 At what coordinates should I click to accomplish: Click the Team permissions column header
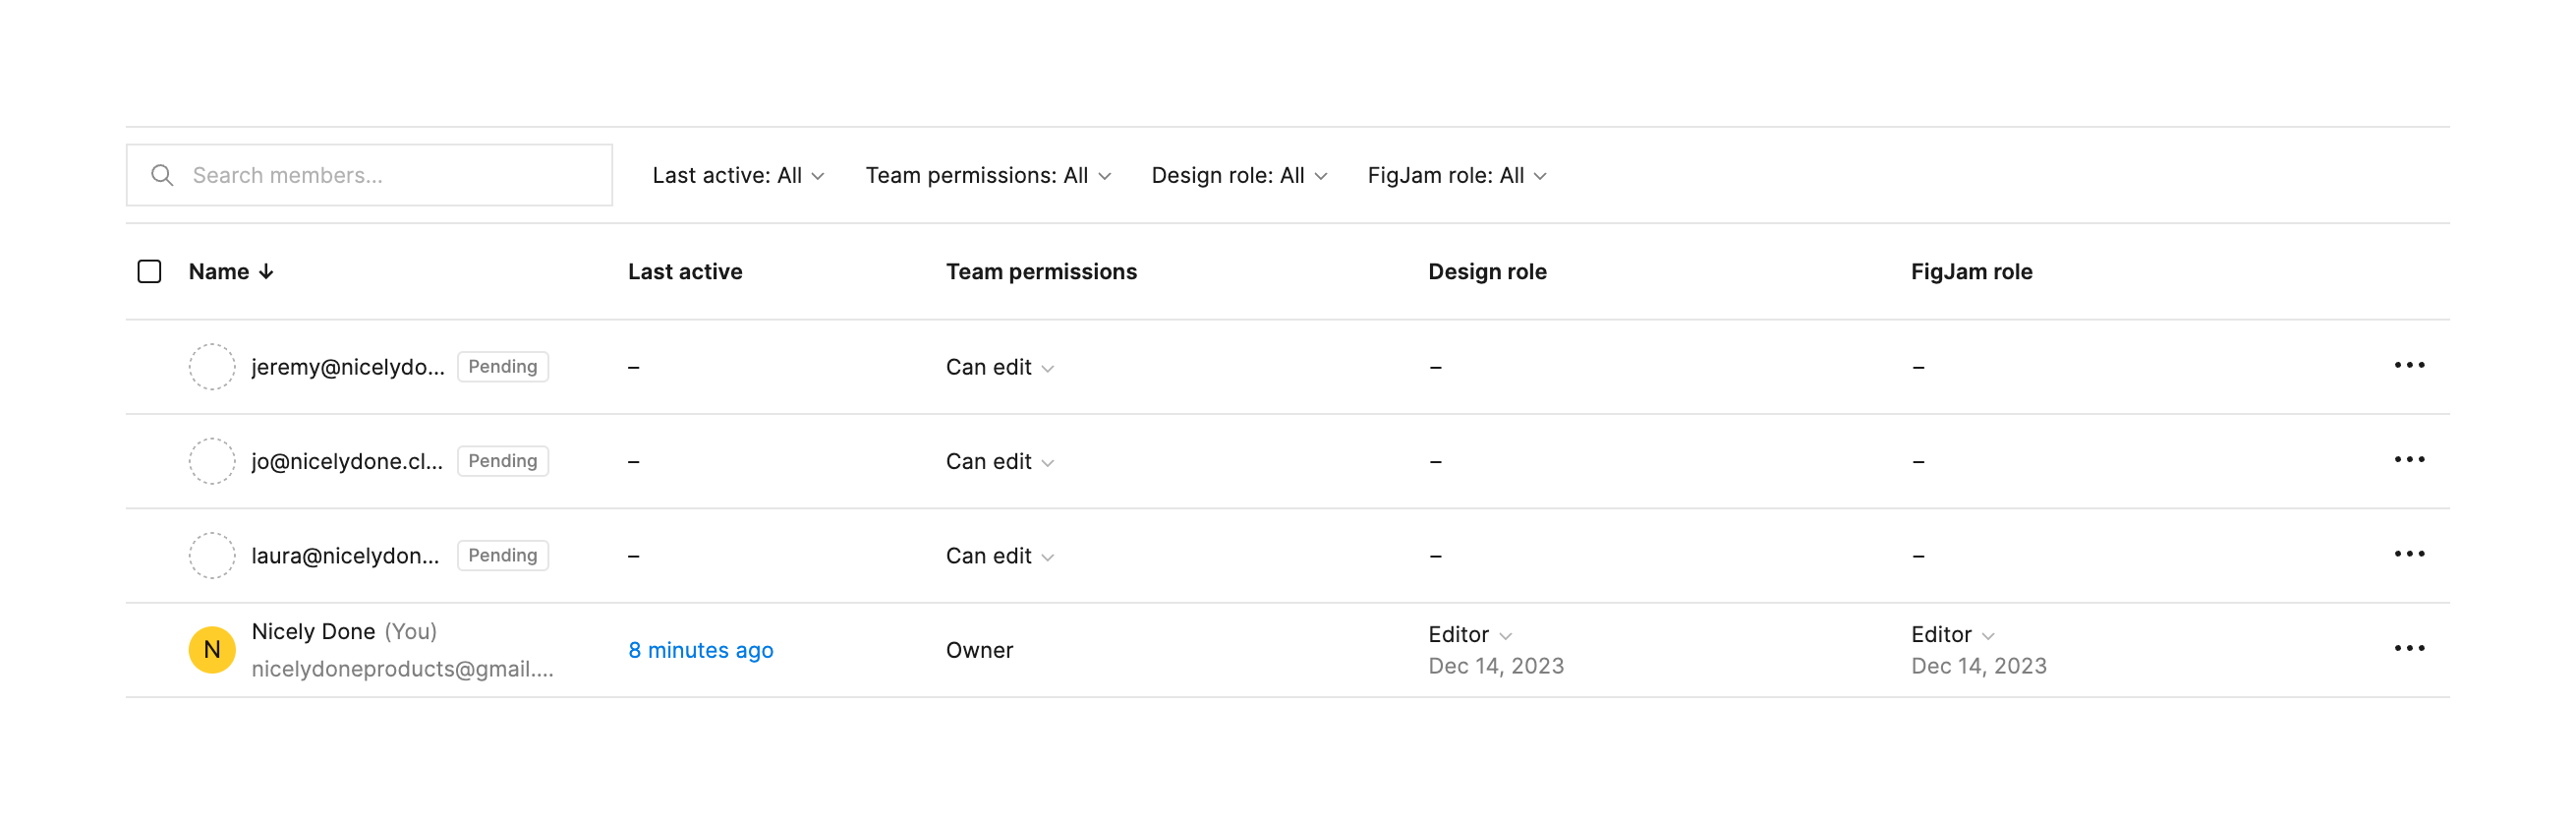[x=1041, y=272]
